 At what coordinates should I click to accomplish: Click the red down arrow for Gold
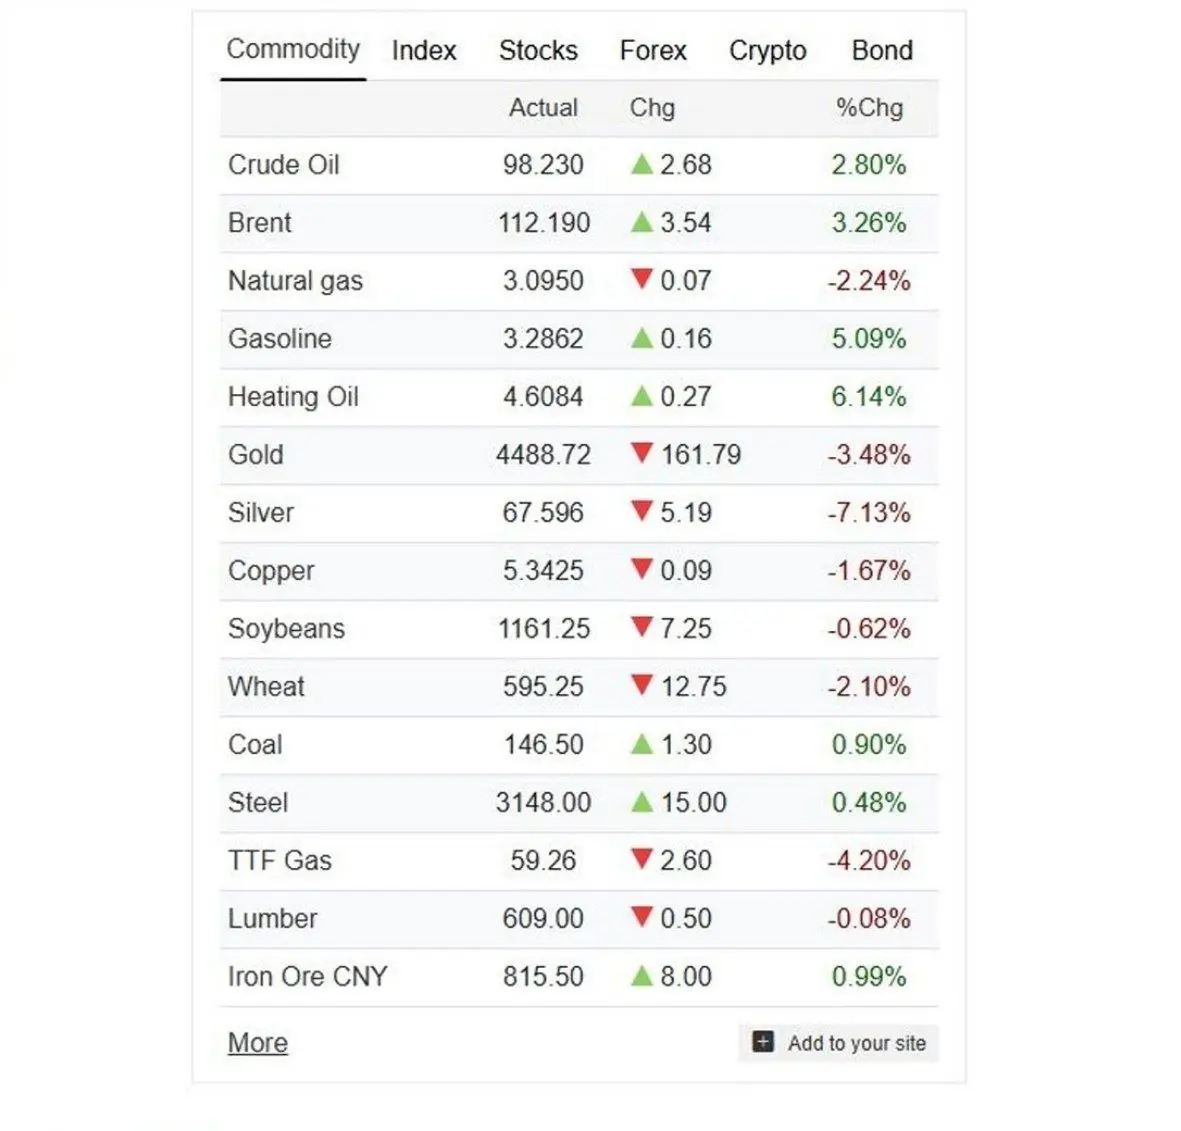(642, 454)
